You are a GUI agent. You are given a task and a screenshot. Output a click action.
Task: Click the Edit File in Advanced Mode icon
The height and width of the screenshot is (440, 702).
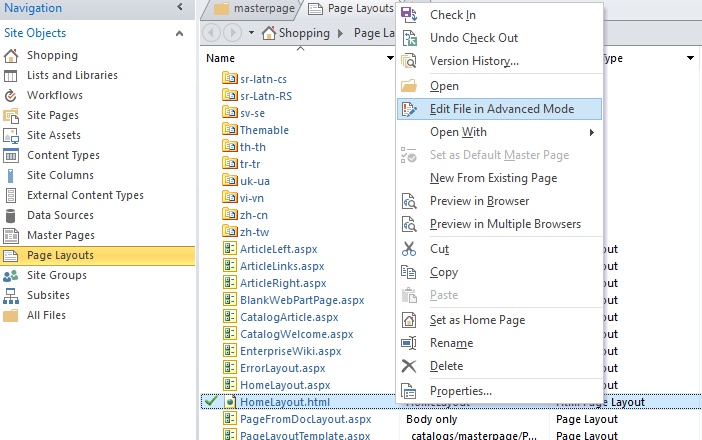click(409, 109)
